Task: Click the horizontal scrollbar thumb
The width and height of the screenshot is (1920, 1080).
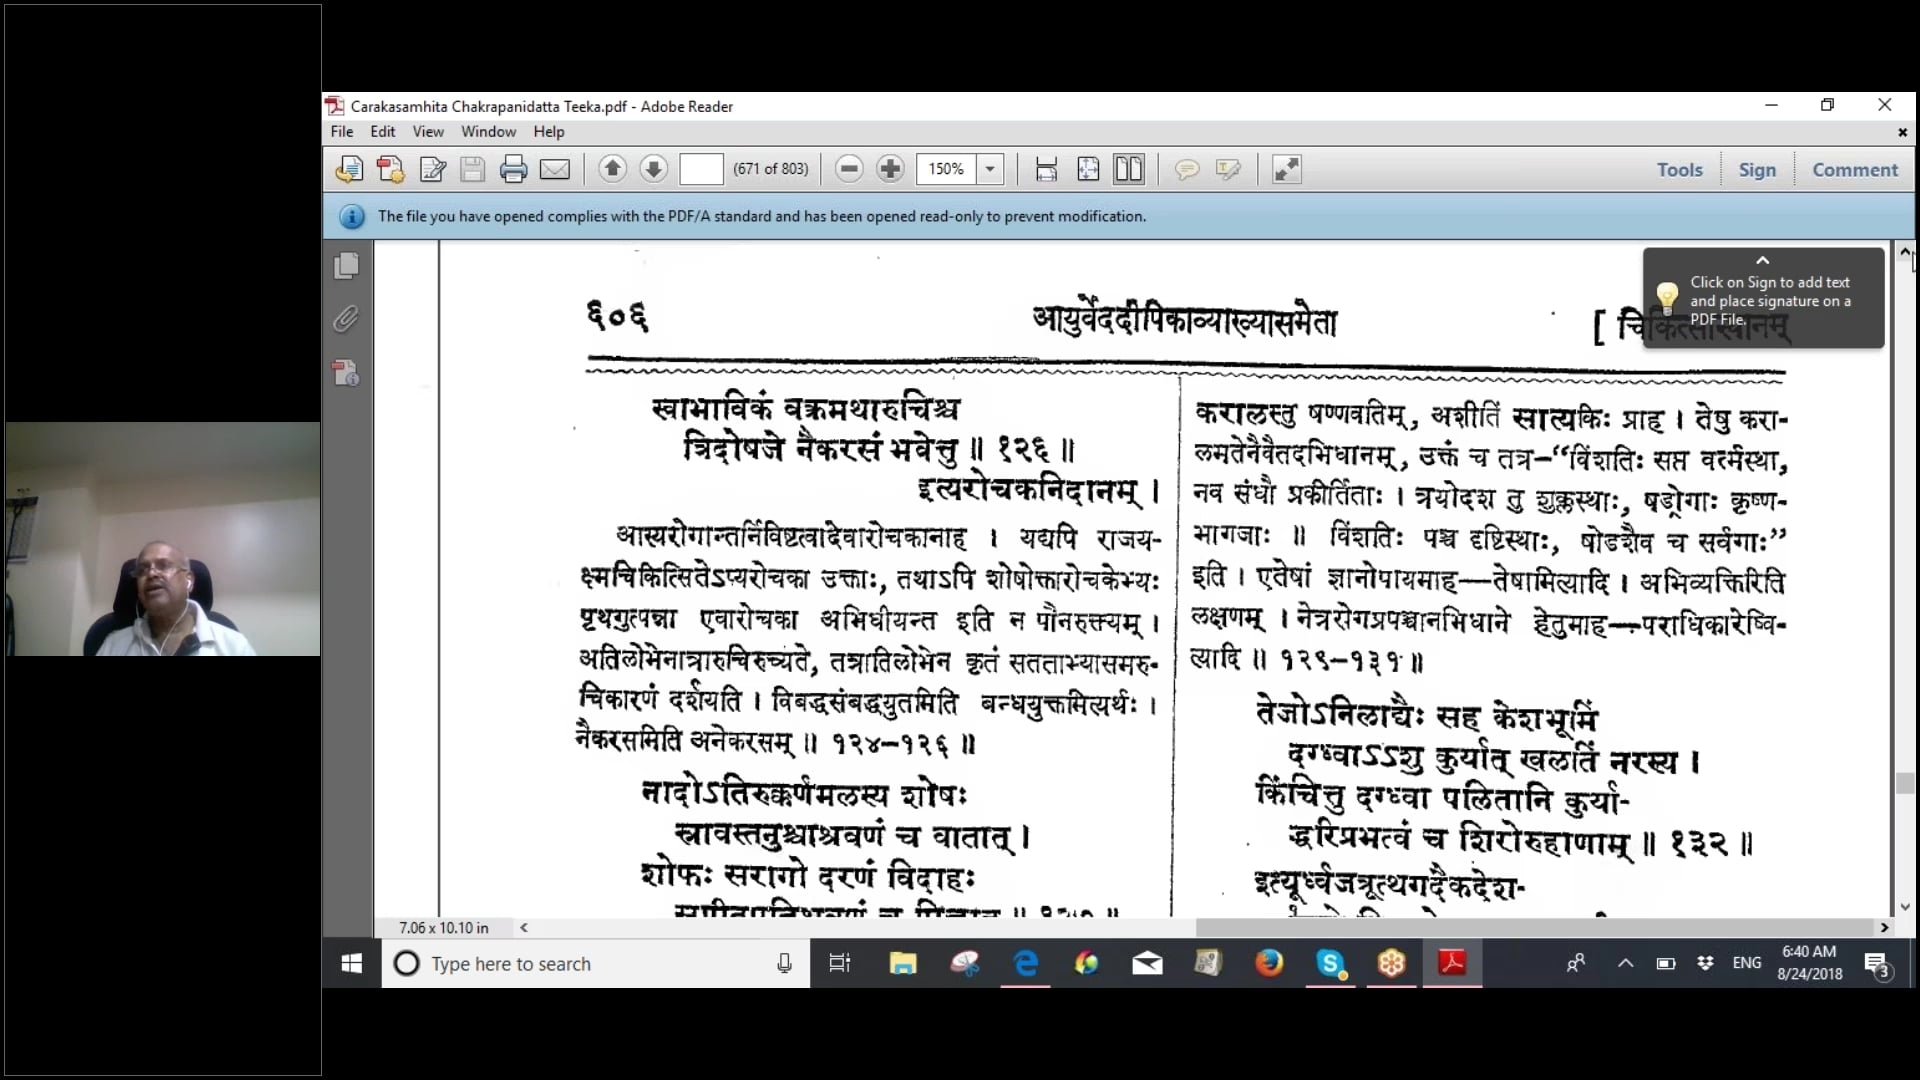Action: (x=1535, y=927)
